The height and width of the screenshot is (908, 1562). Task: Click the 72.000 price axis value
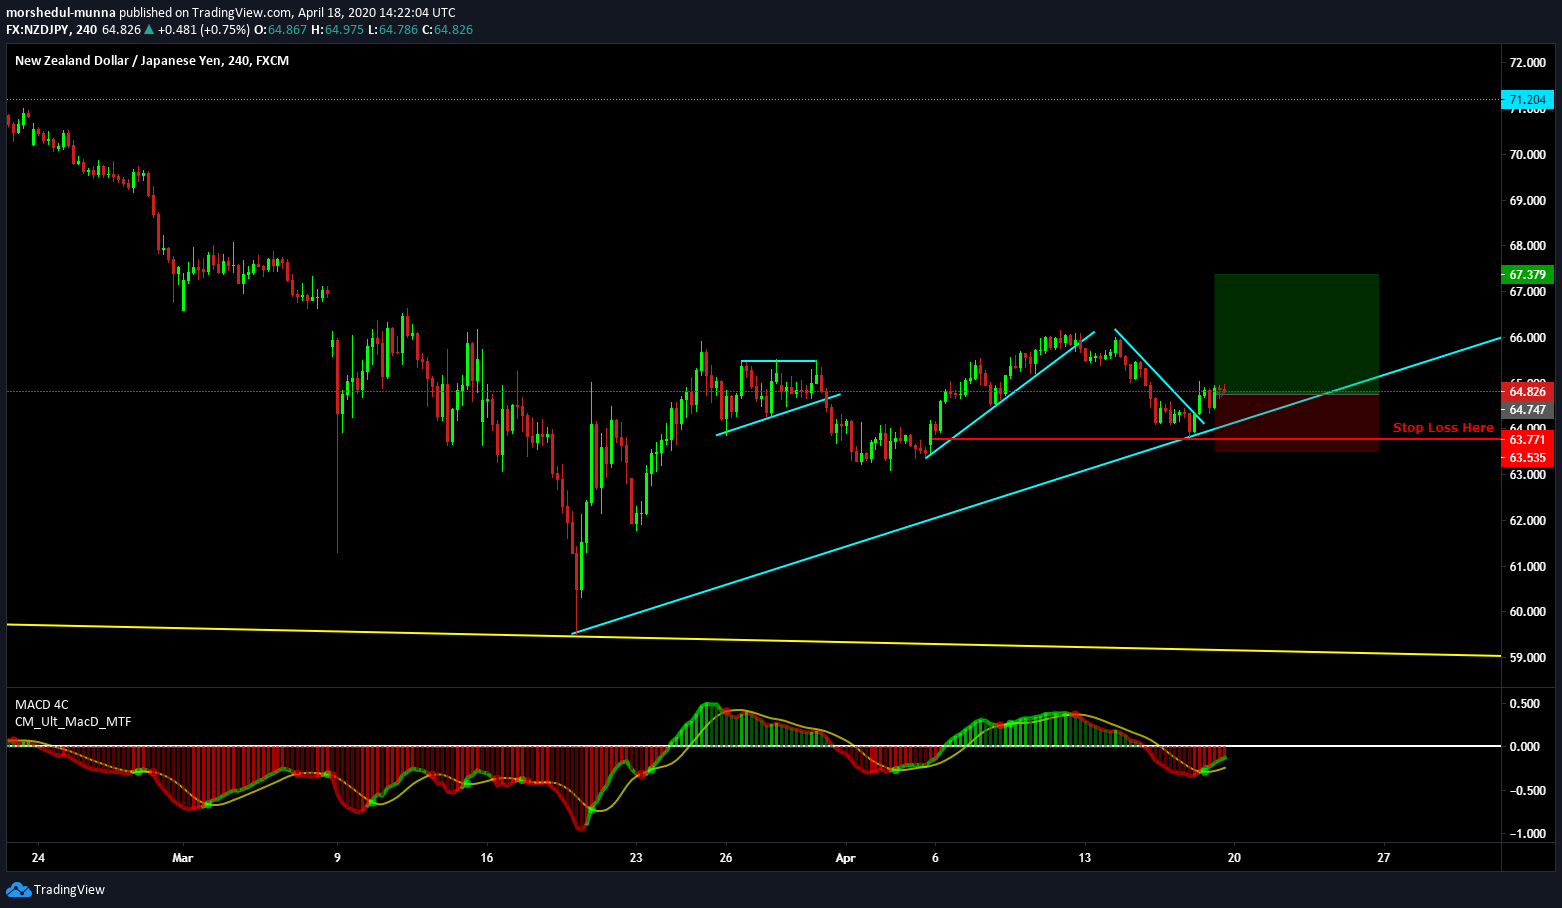click(1527, 63)
